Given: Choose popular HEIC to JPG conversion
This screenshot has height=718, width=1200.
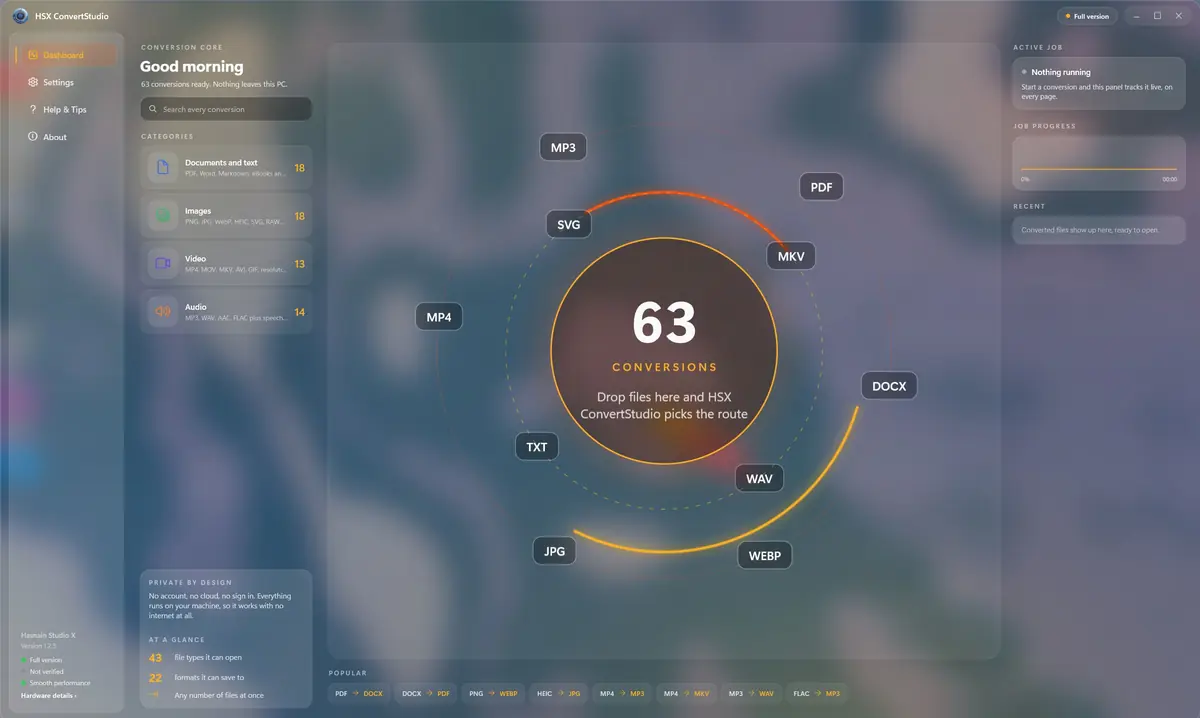Looking at the screenshot, I should tap(558, 693).
